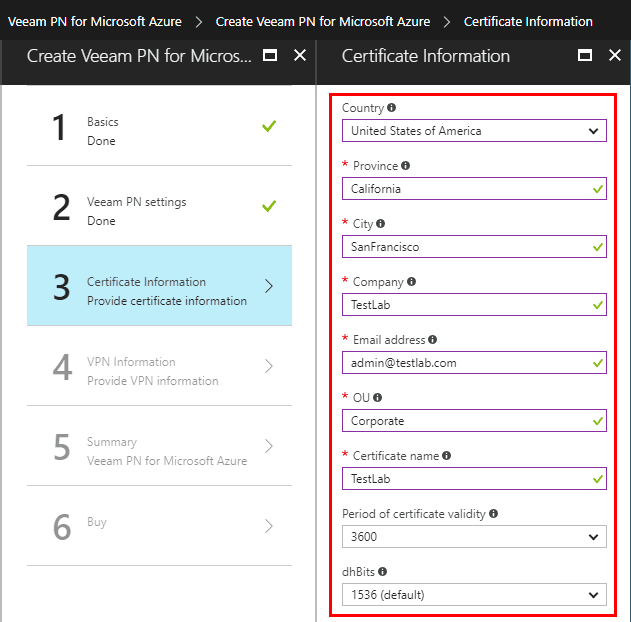The height and width of the screenshot is (622, 631).
Task: Click Create Veeam PN breadcrumb link
Action: point(322,21)
